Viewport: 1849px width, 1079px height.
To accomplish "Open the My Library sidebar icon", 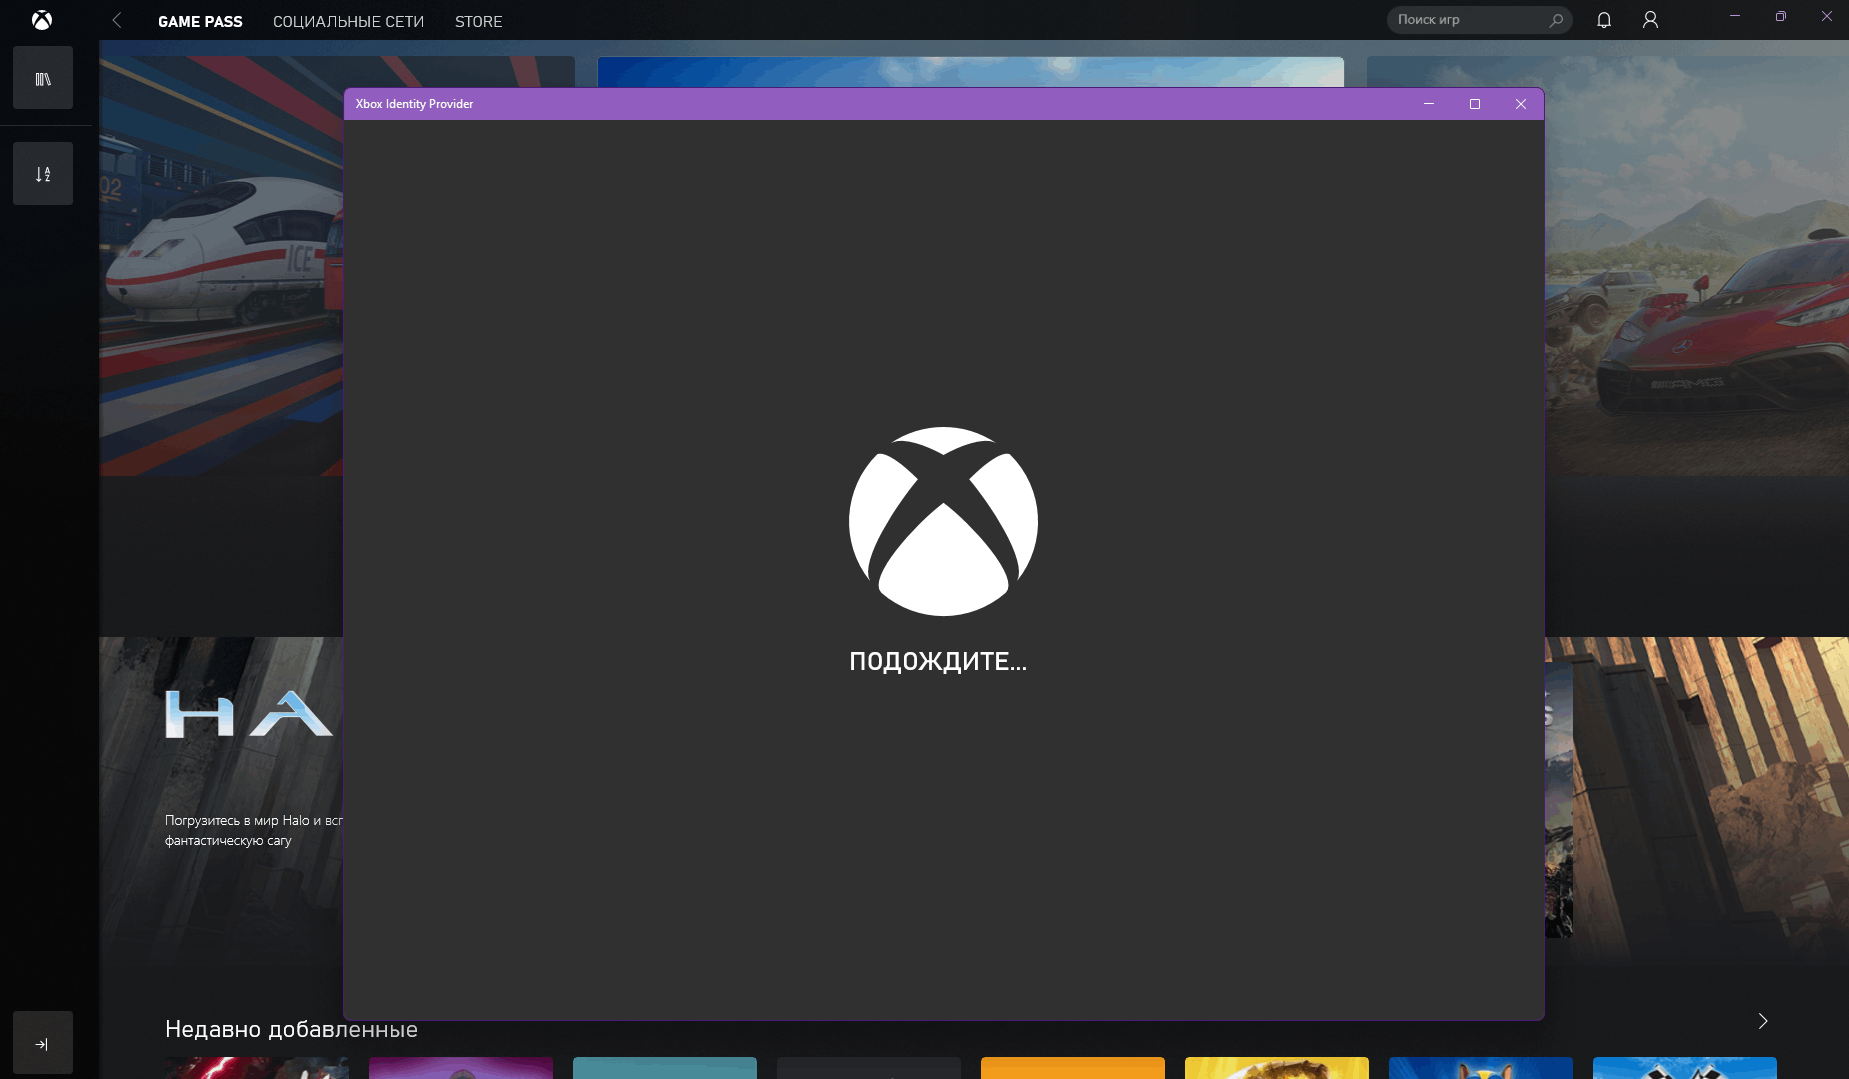I will point(43,78).
